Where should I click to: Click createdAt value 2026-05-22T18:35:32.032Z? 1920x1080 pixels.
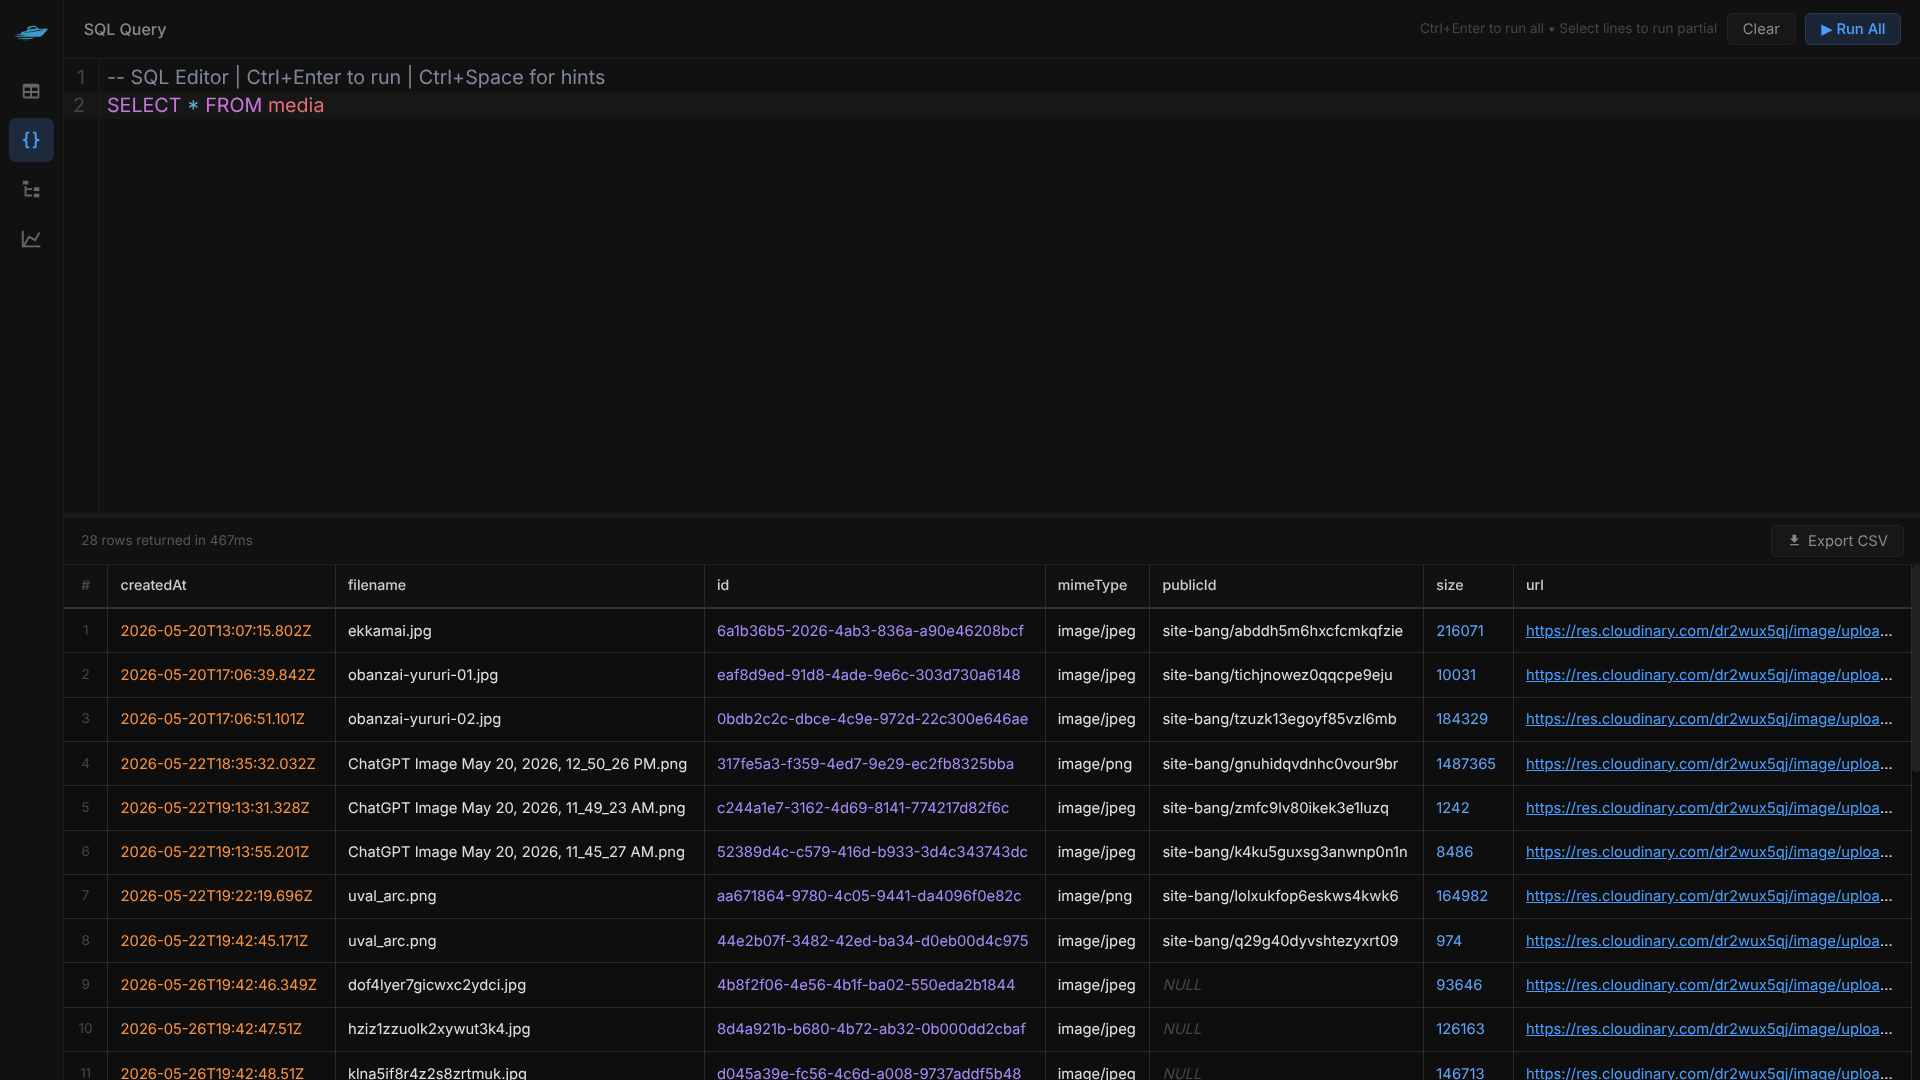pyautogui.click(x=218, y=764)
